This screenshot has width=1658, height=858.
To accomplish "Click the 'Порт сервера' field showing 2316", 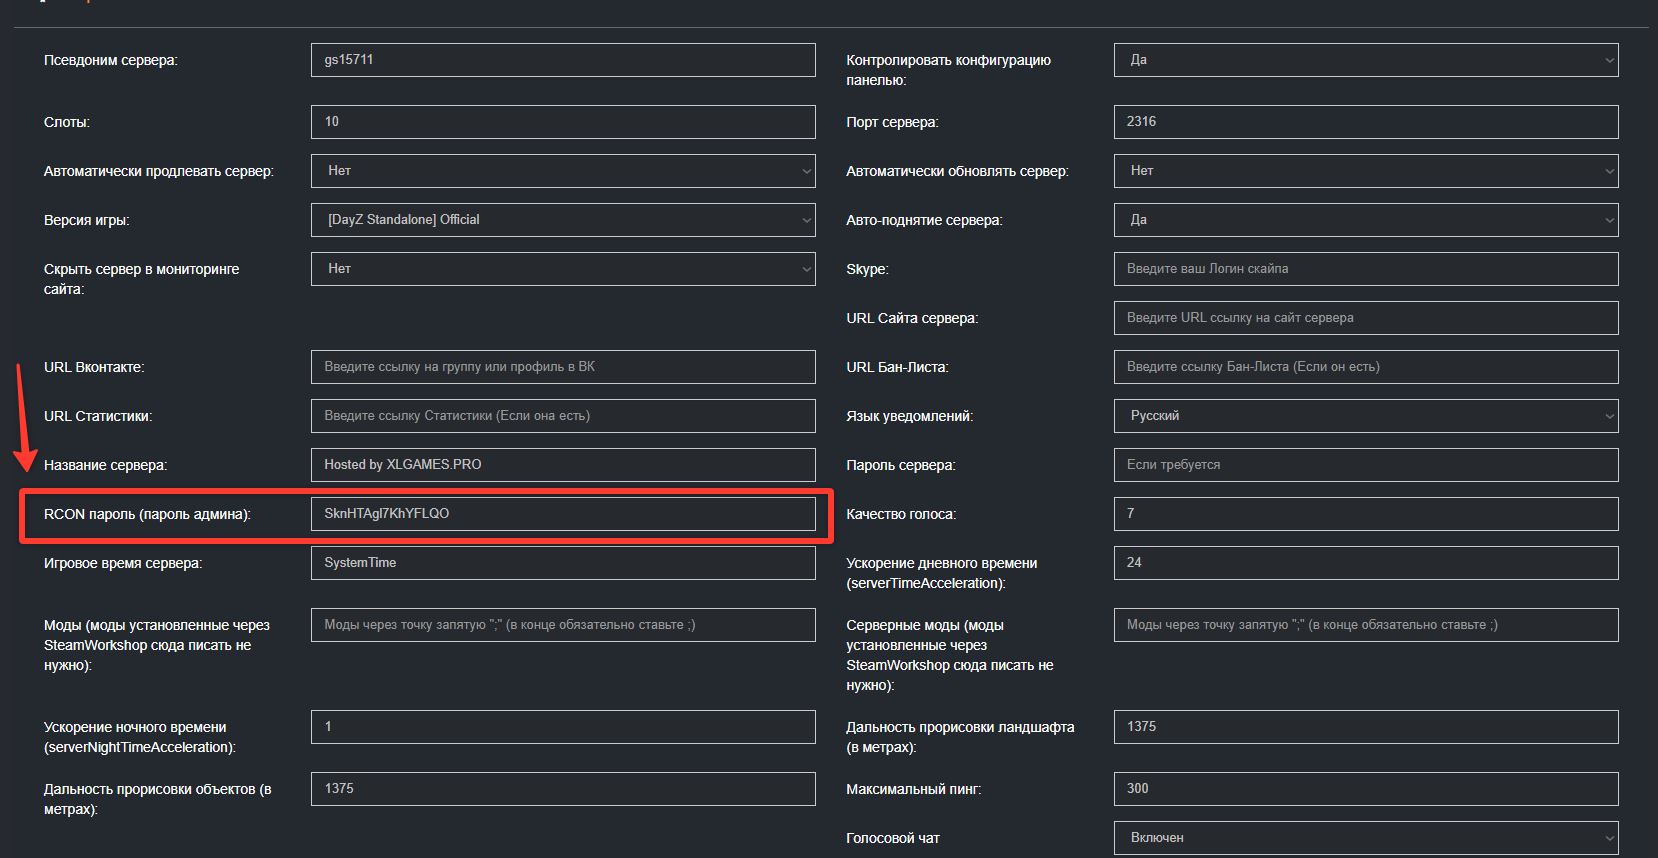I will tap(1365, 122).
